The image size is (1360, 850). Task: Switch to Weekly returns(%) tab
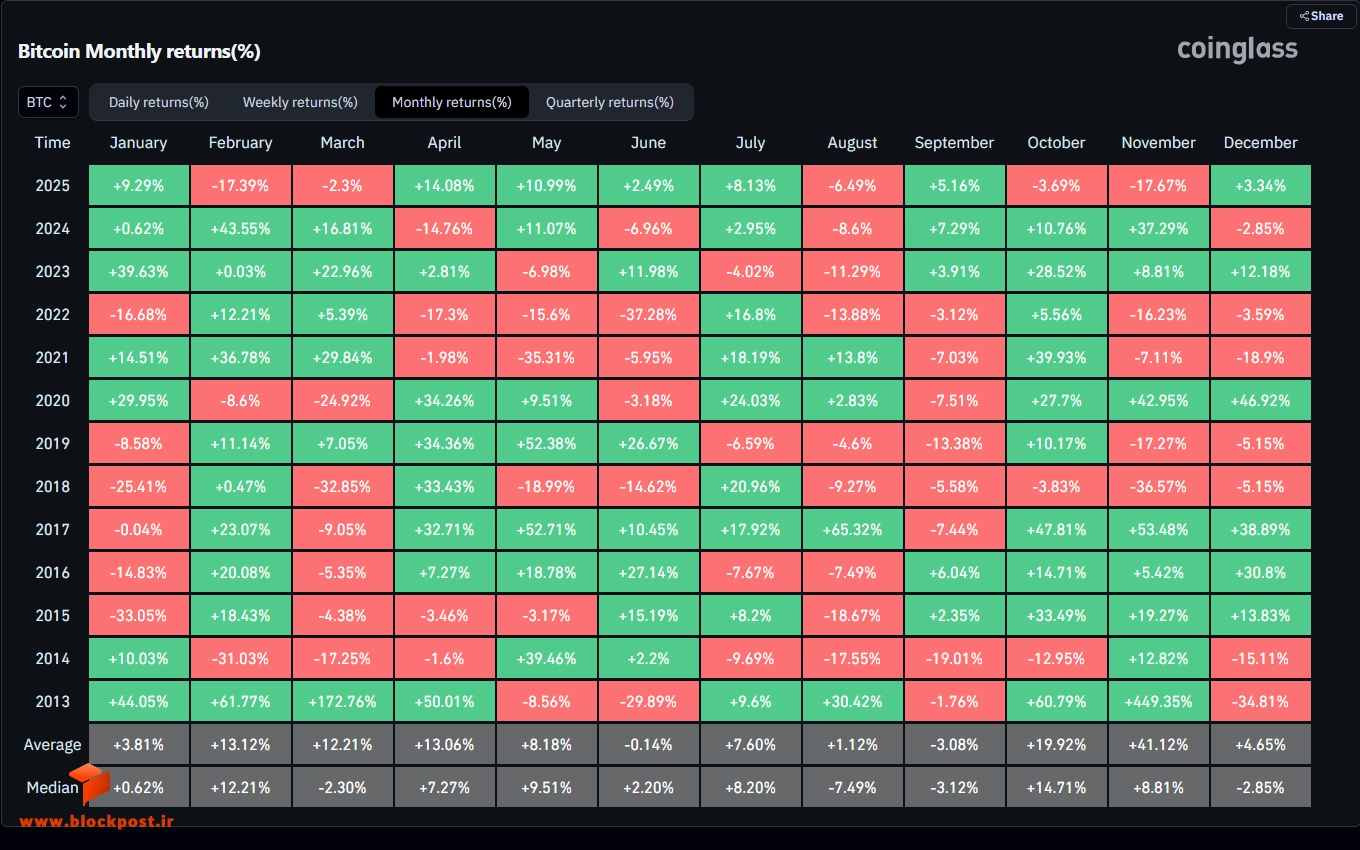pos(300,102)
